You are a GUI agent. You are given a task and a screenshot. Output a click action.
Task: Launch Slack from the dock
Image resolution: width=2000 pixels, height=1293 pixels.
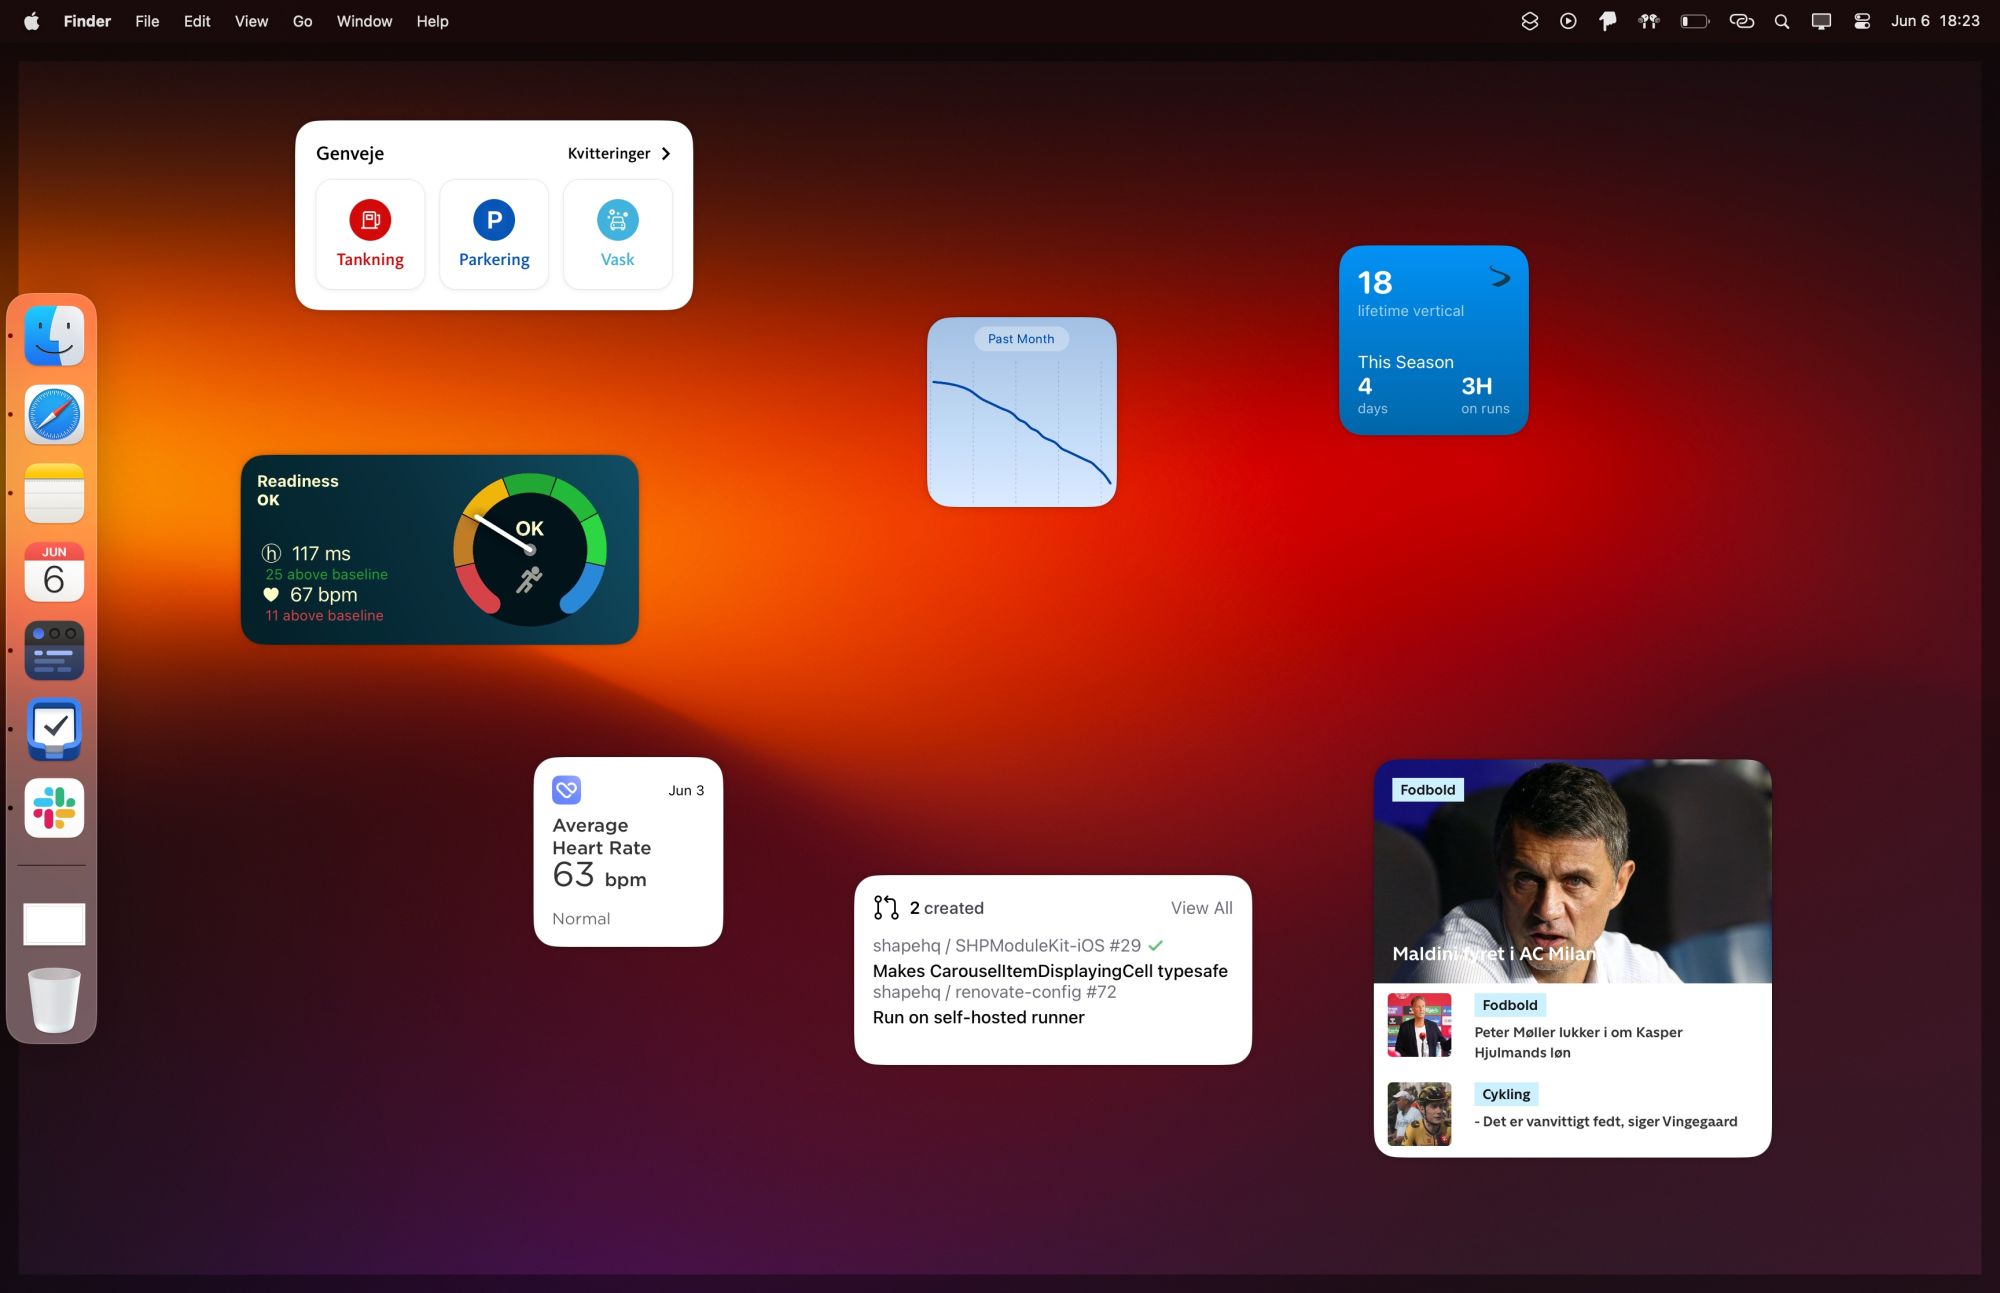(54, 808)
